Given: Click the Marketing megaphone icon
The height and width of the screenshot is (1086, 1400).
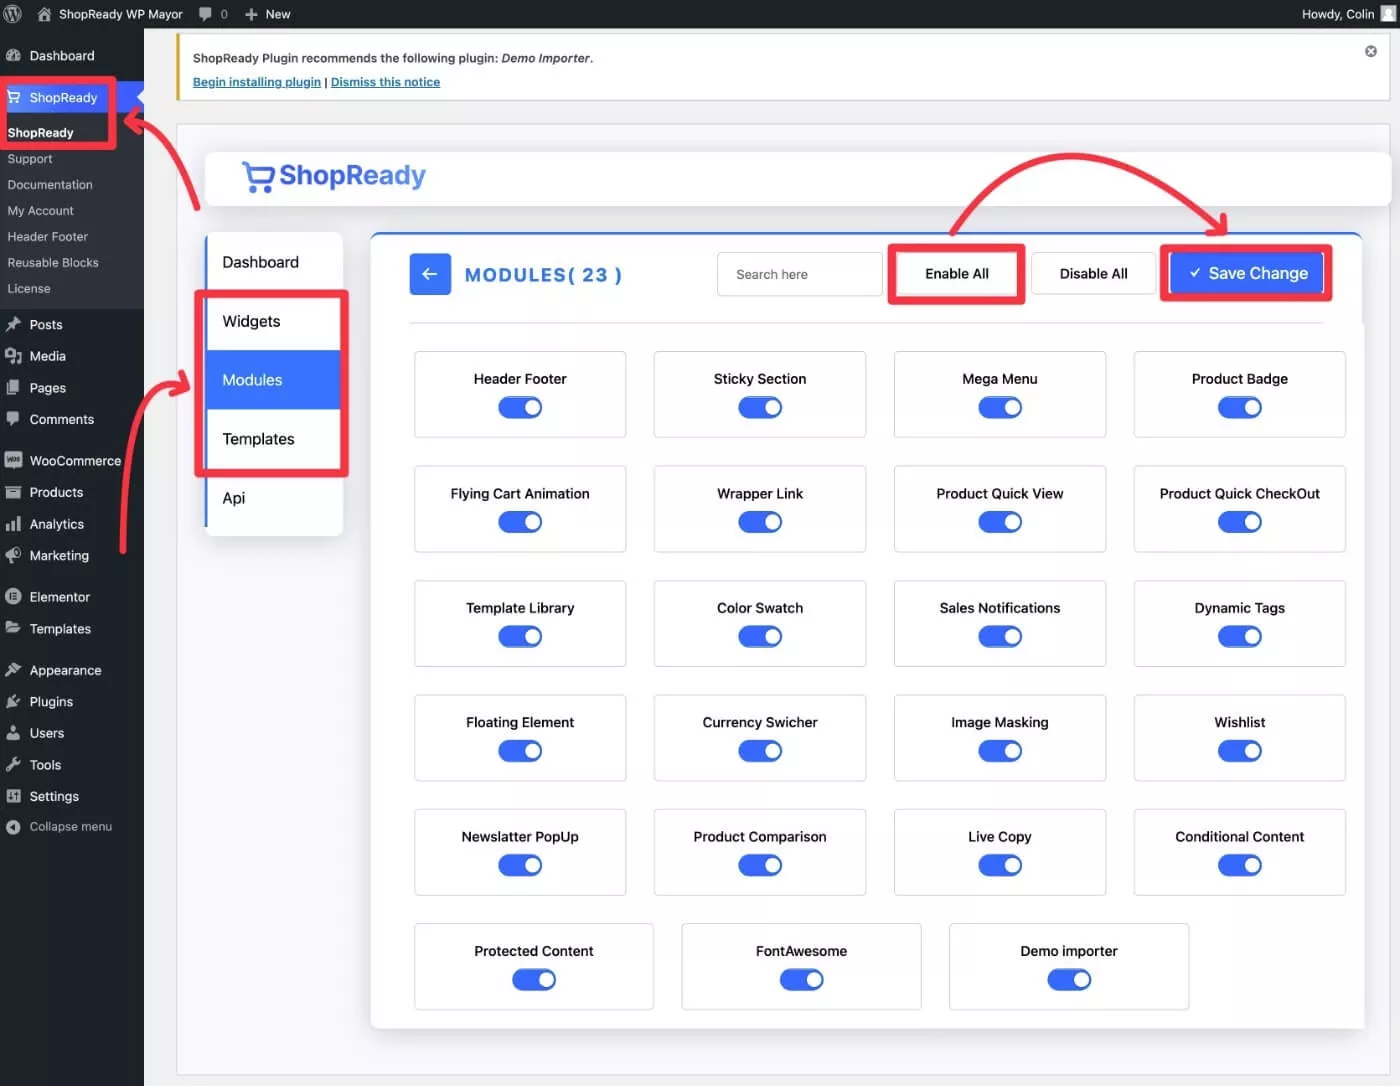Looking at the screenshot, I should pyautogui.click(x=13, y=555).
